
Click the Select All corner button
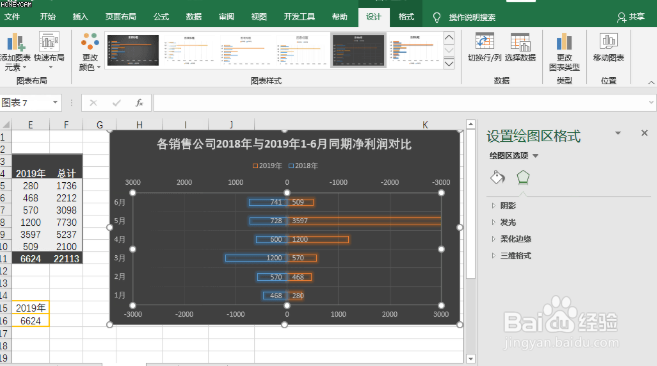(5, 125)
